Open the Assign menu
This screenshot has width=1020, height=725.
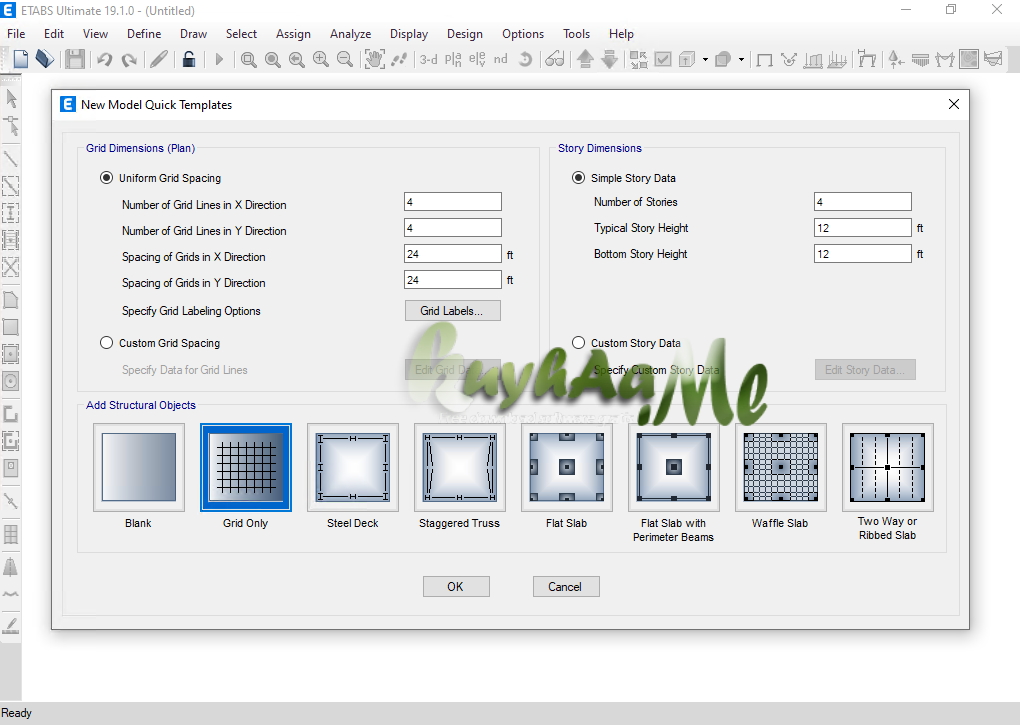[x=293, y=34]
